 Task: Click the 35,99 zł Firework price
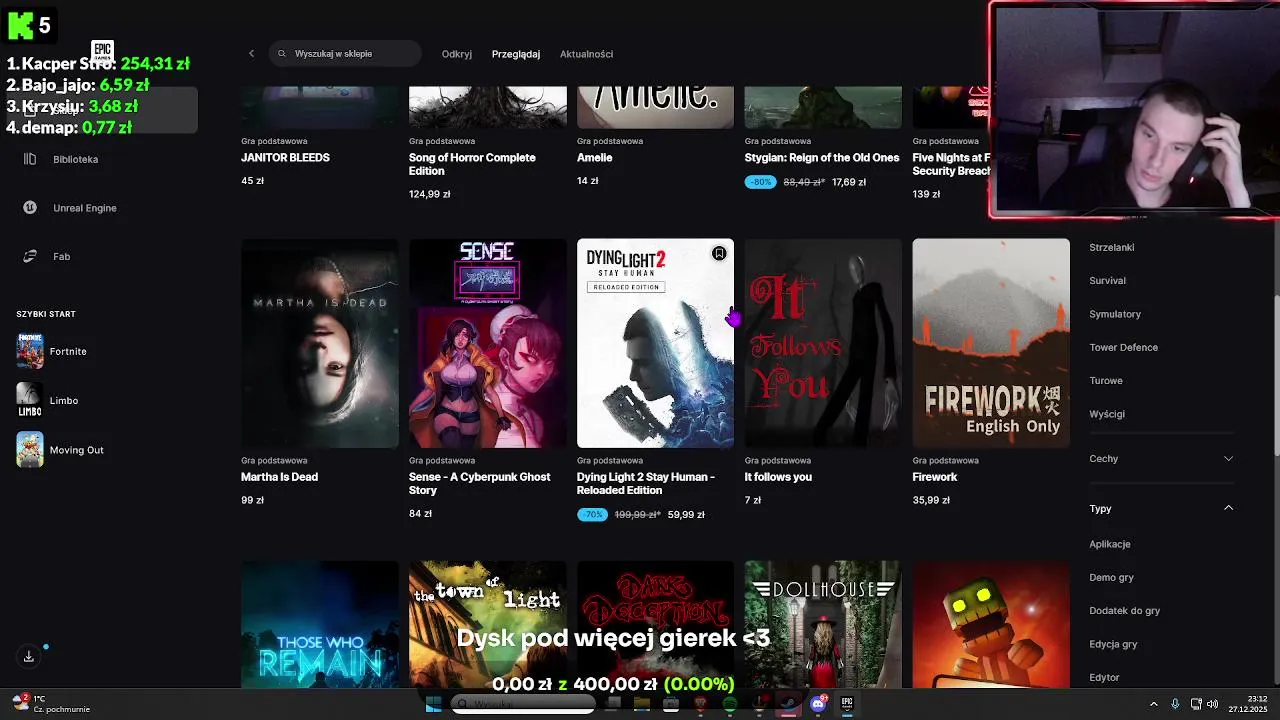(931, 500)
